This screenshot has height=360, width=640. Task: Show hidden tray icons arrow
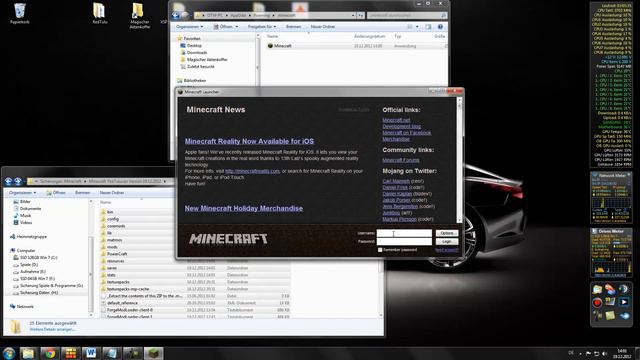580,353
